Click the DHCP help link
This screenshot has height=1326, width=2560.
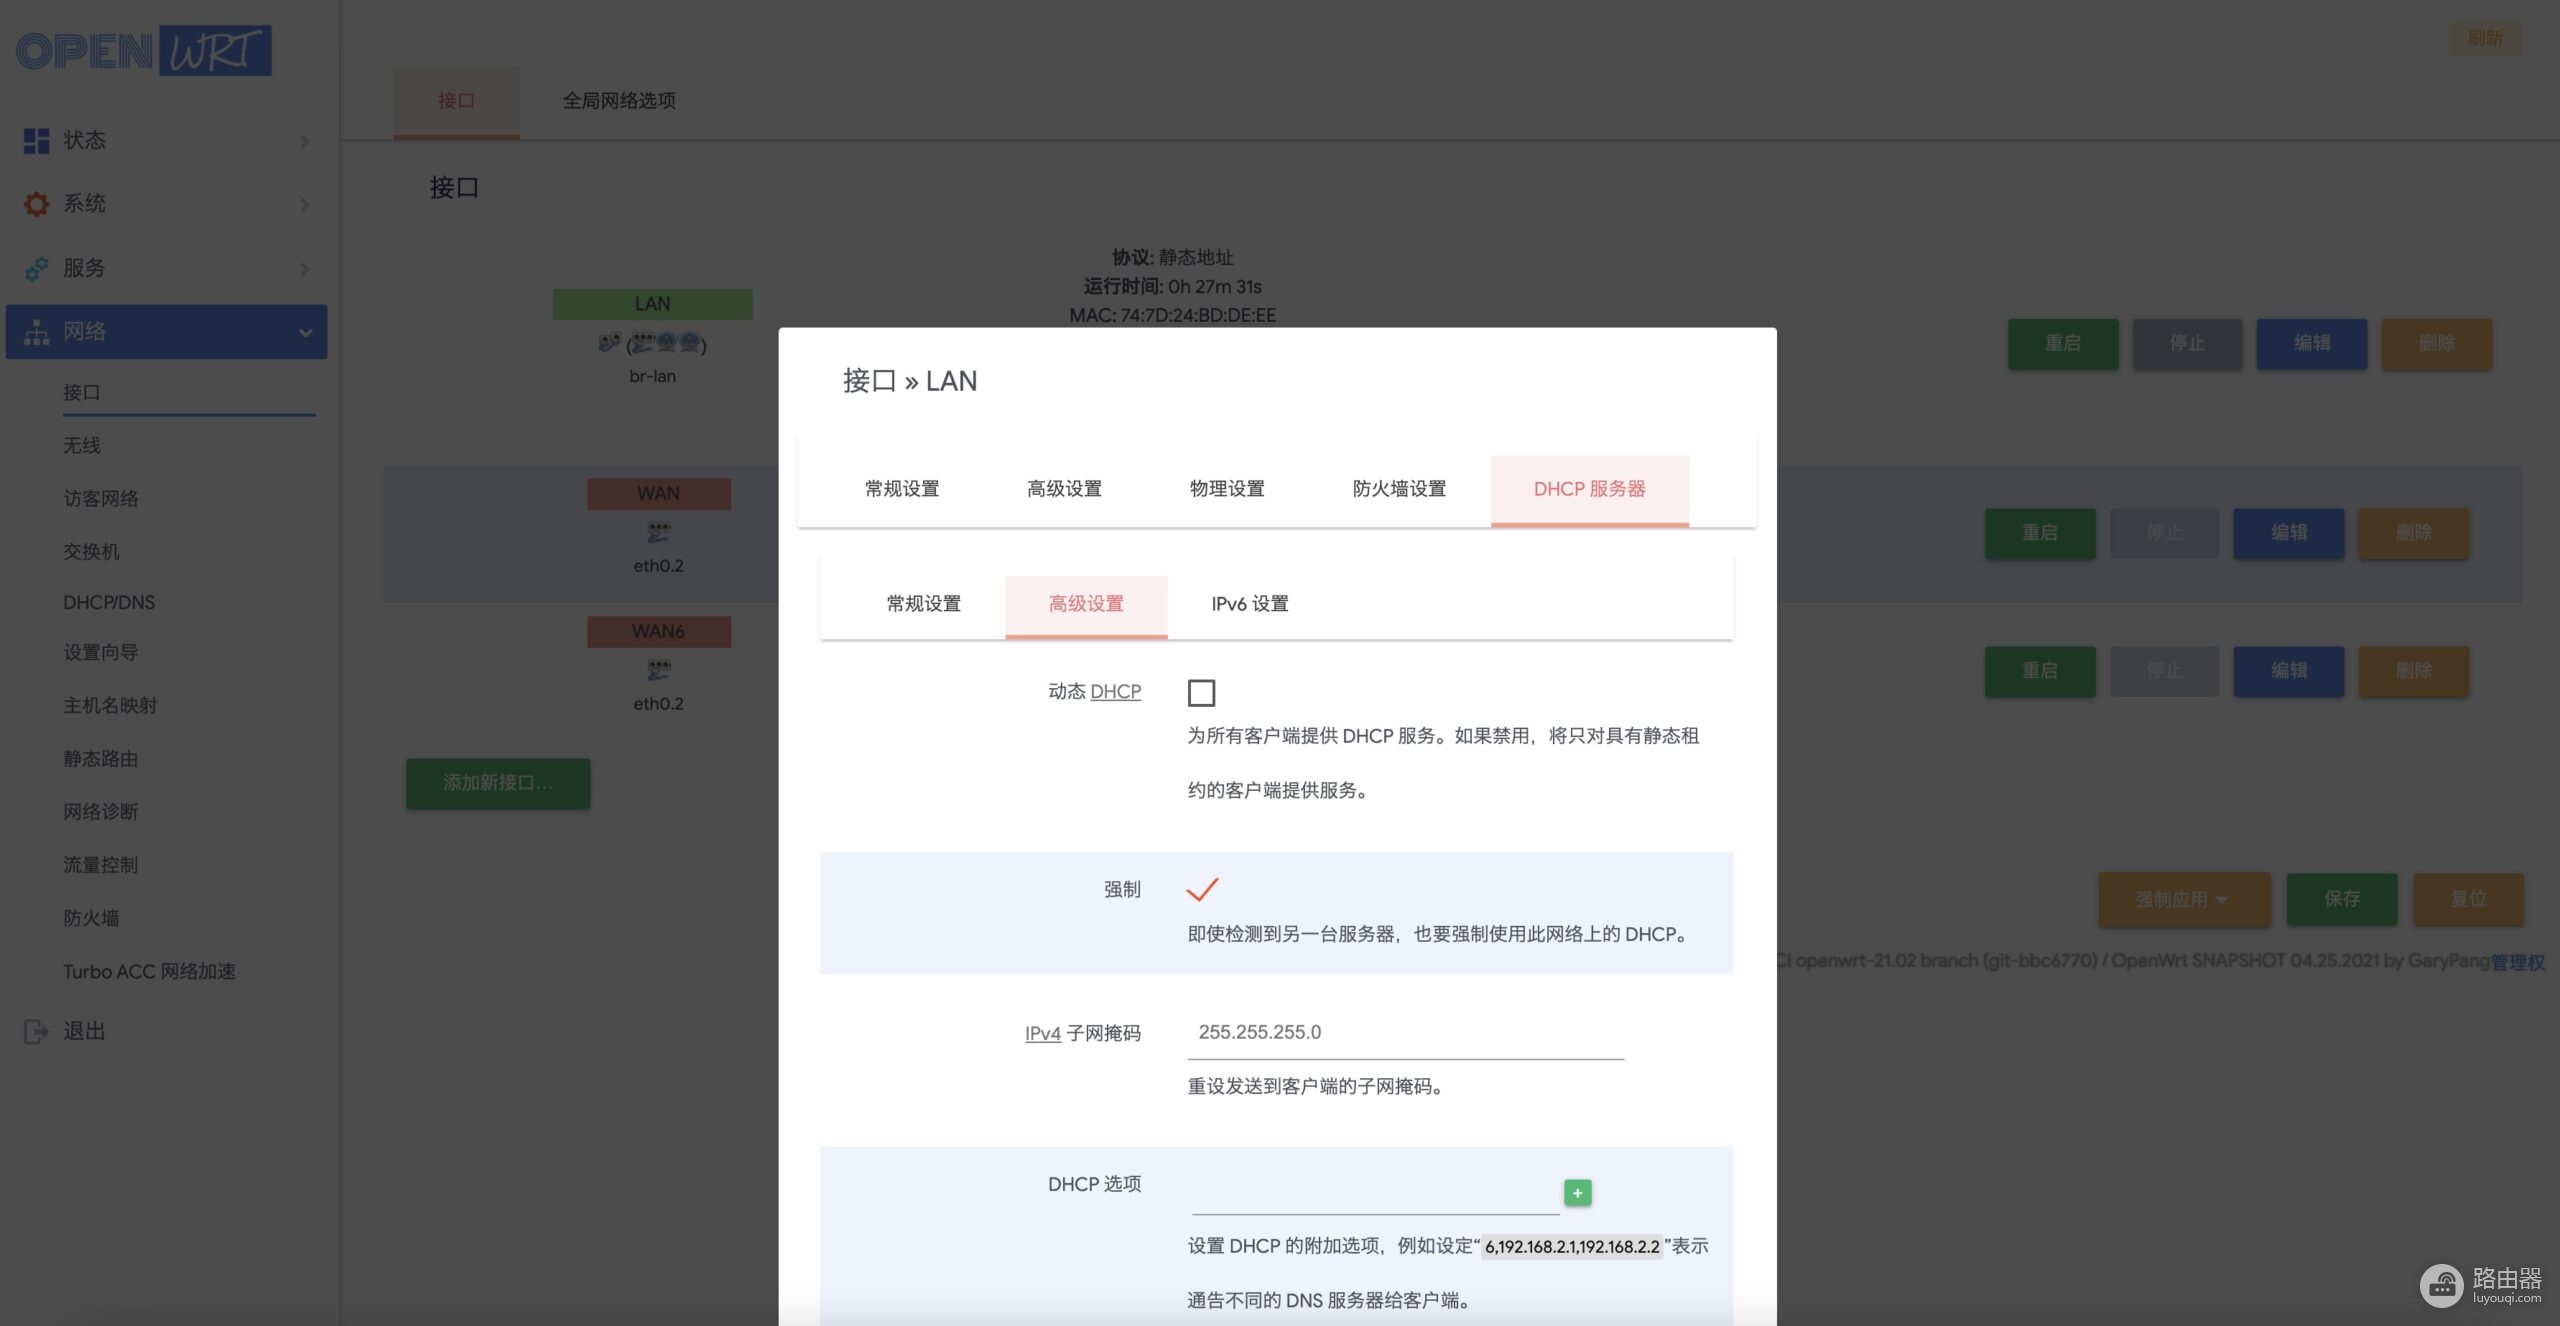(1116, 692)
